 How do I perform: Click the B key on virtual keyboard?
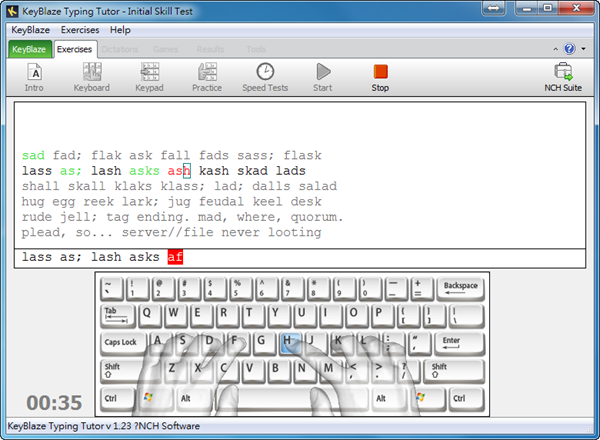278,371
